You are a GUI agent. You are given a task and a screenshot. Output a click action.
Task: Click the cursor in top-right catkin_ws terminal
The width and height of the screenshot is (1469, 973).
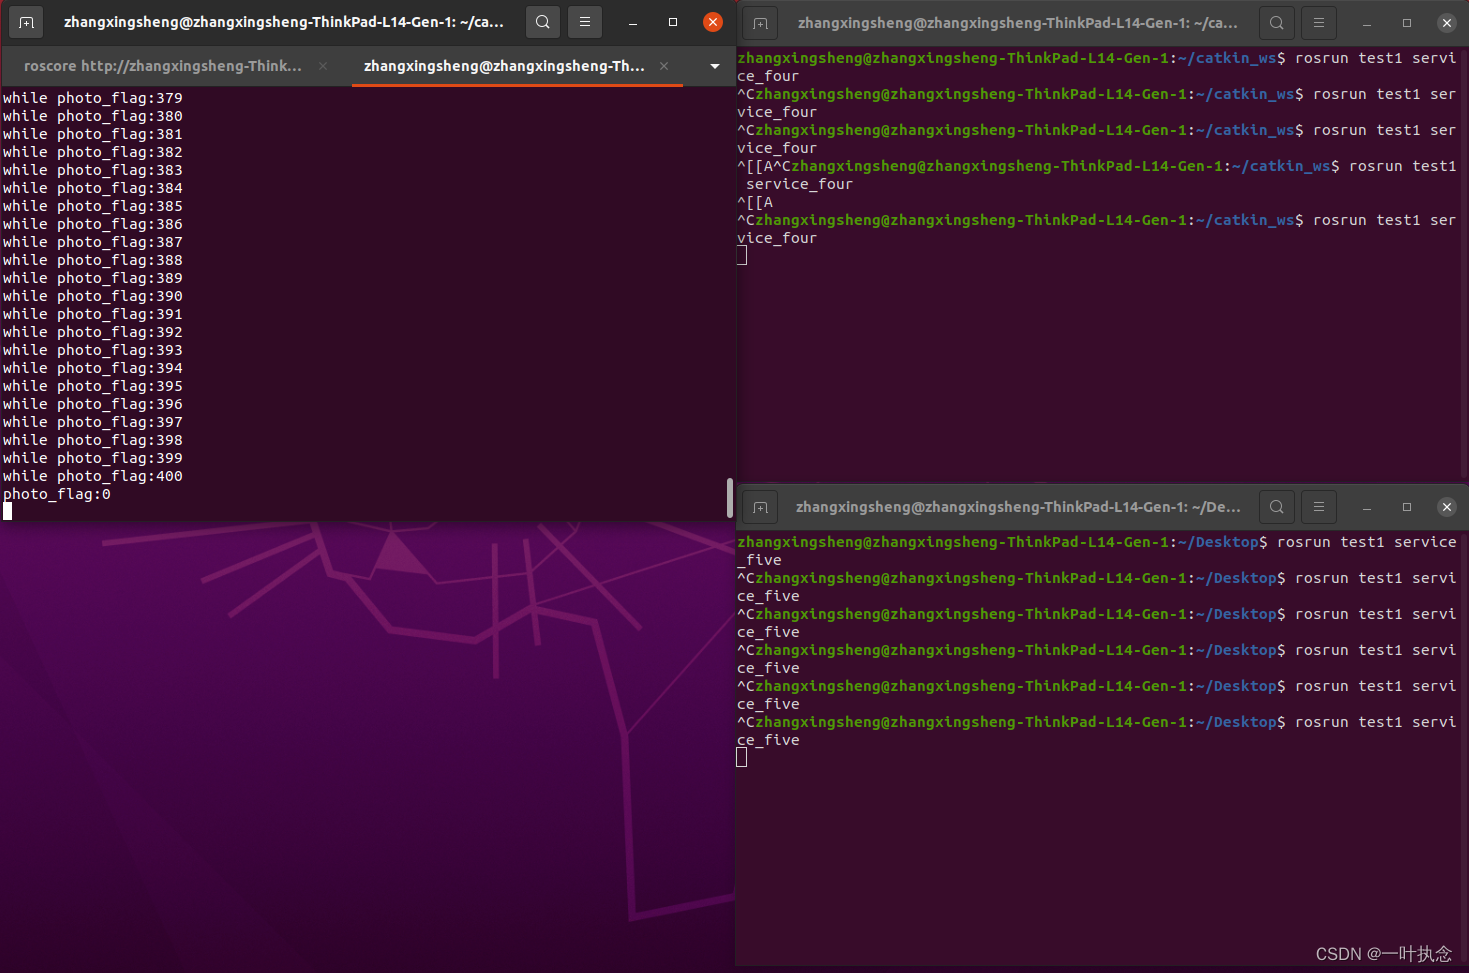742,256
